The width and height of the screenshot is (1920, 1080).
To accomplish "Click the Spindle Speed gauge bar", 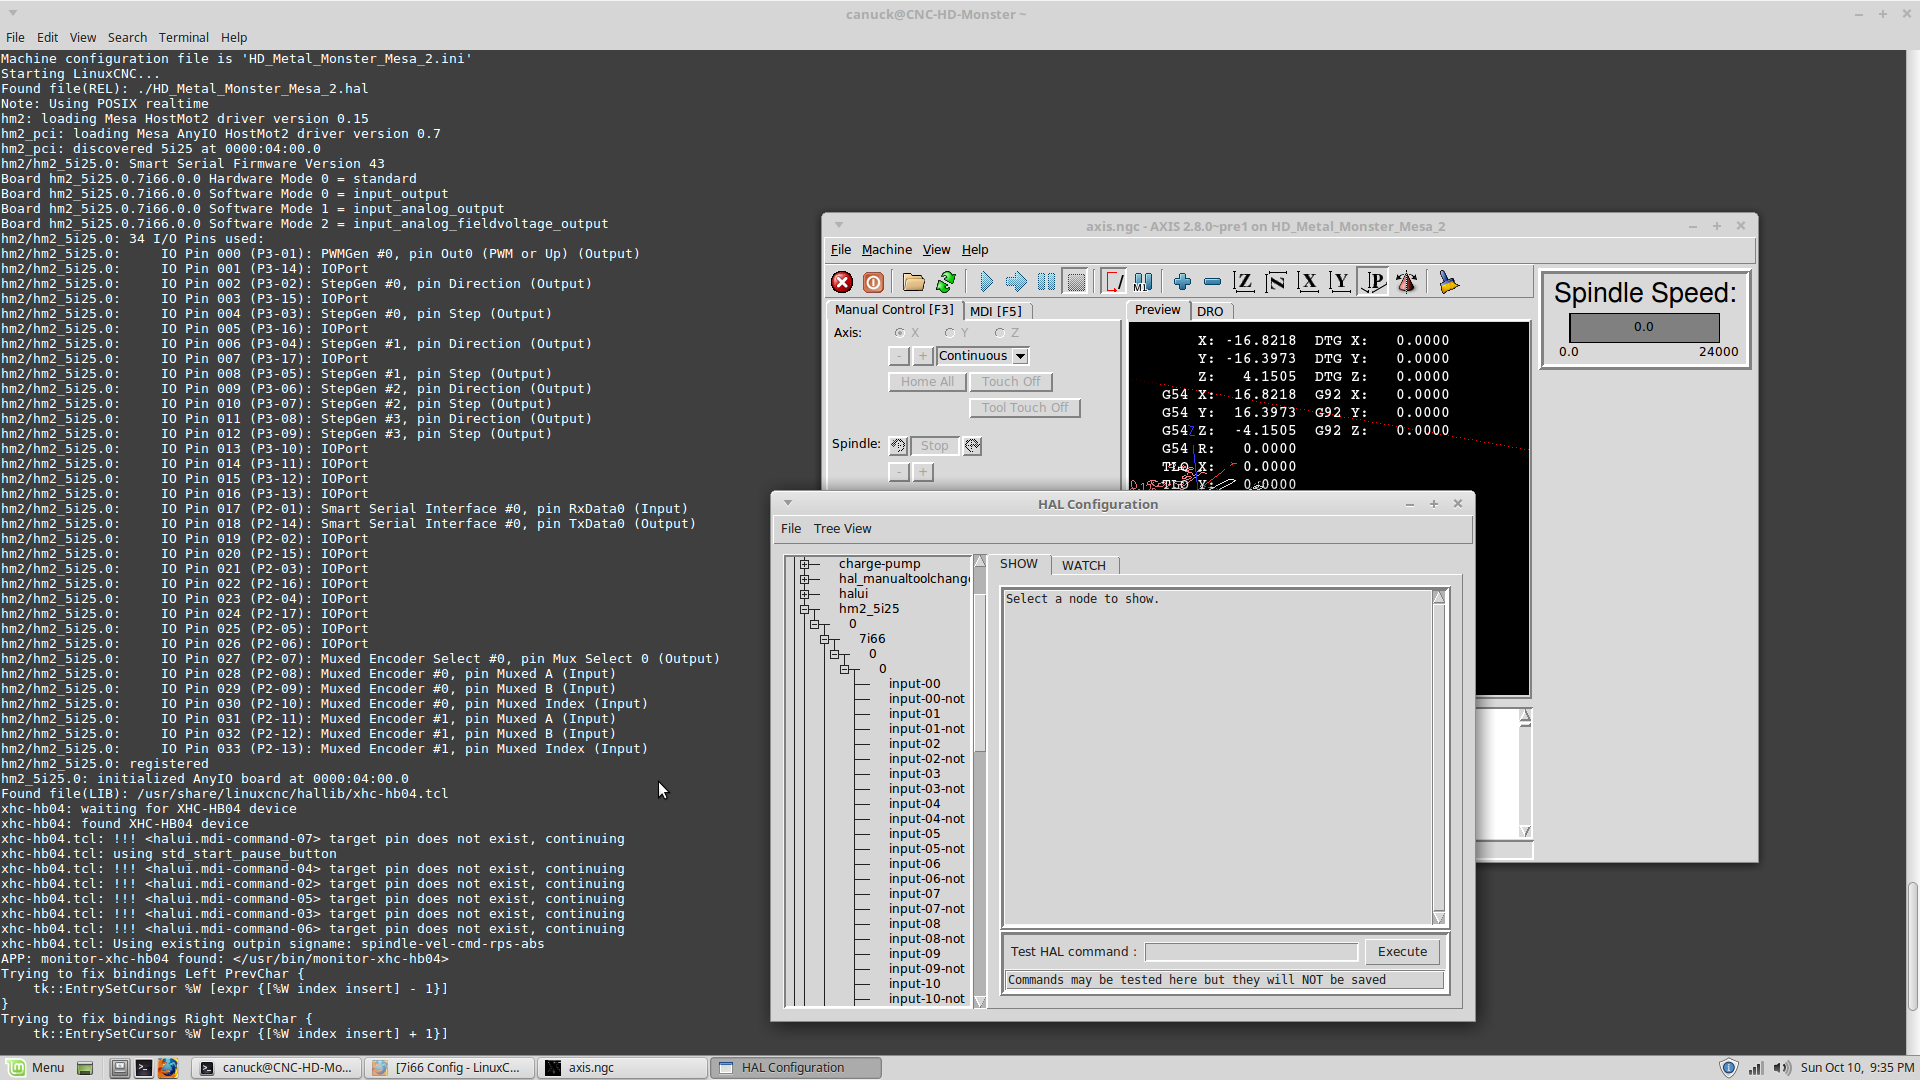I will point(1643,327).
